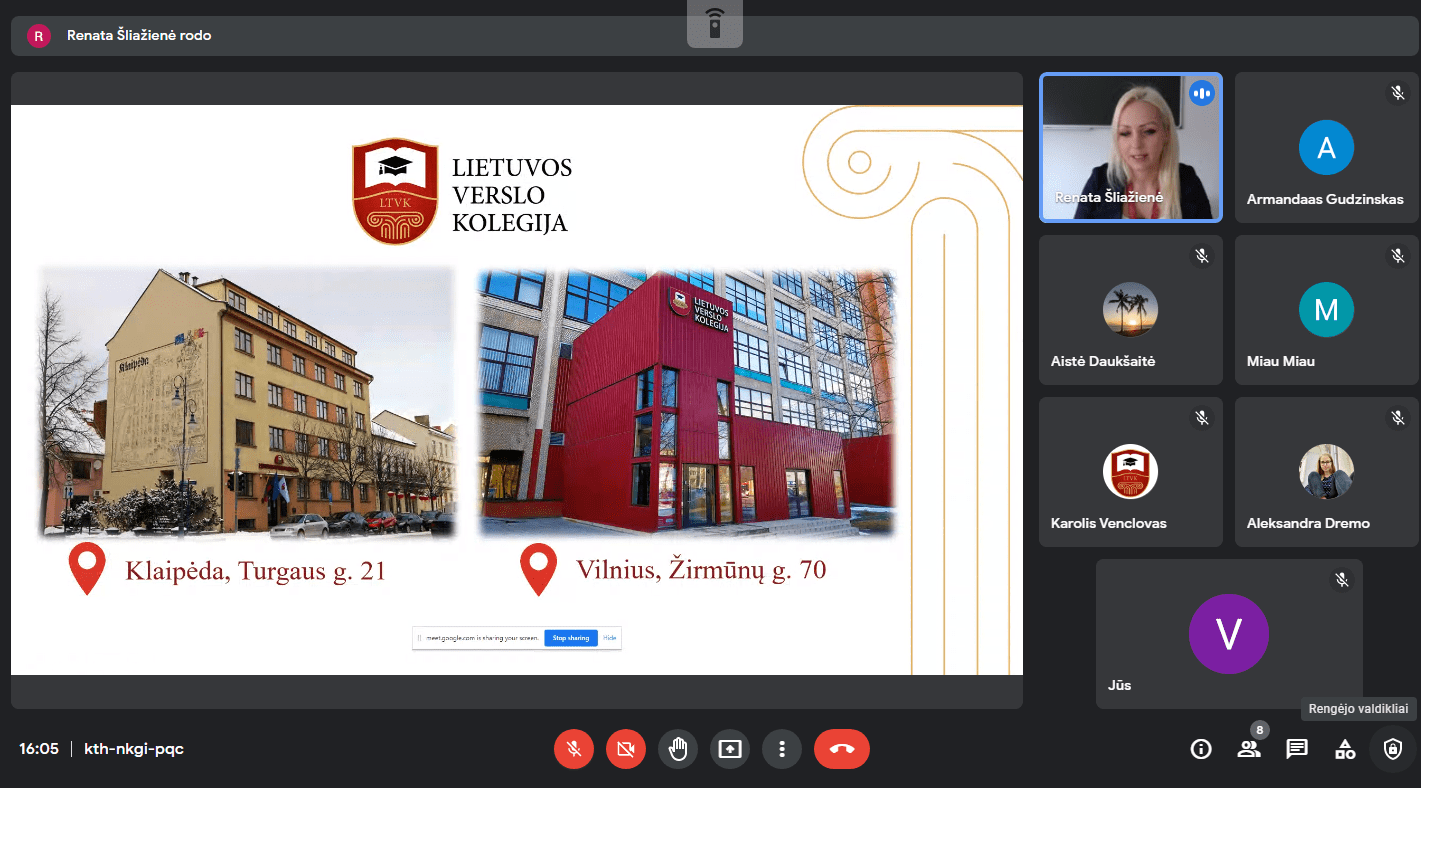Open more options three-dot menu
The width and height of the screenshot is (1442, 862).
(782, 749)
